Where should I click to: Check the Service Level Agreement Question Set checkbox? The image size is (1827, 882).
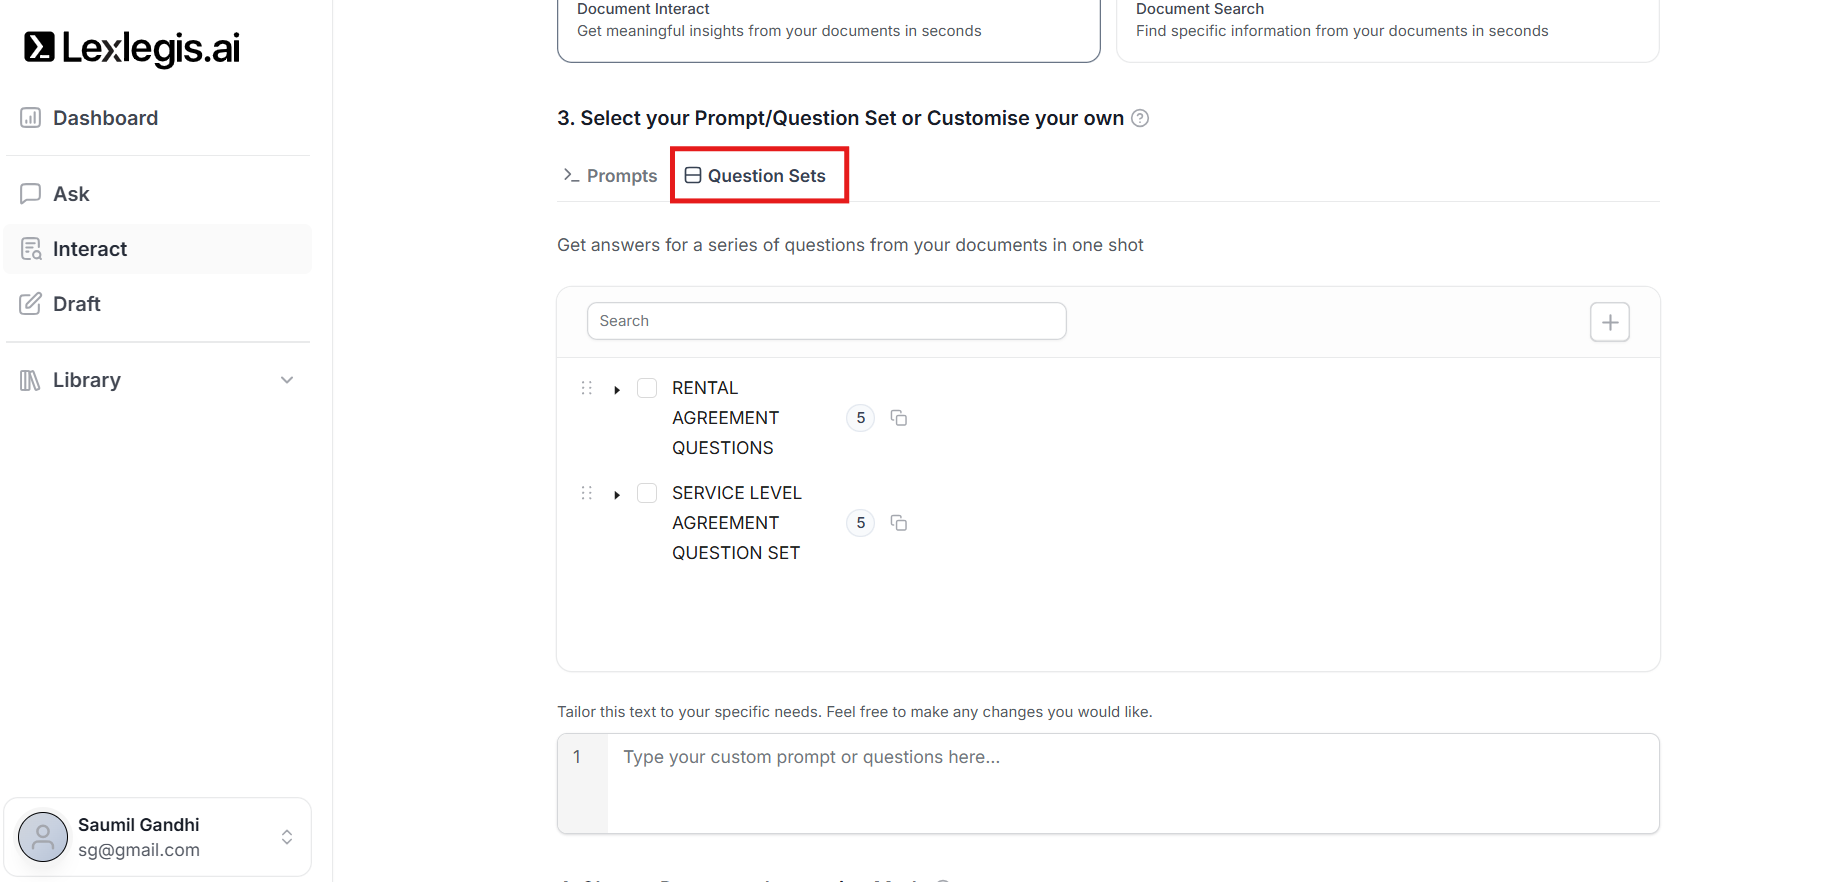pyautogui.click(x=647, y=493)
